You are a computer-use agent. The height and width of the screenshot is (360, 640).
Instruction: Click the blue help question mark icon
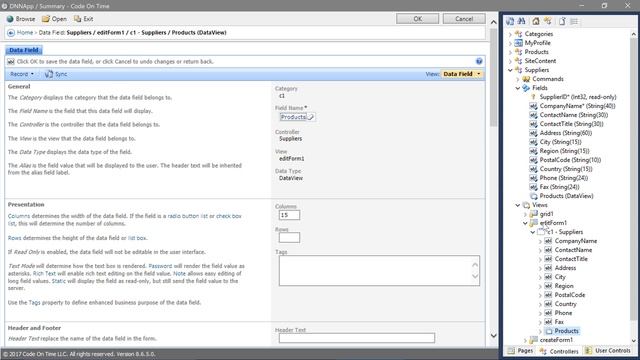[479, 61]
